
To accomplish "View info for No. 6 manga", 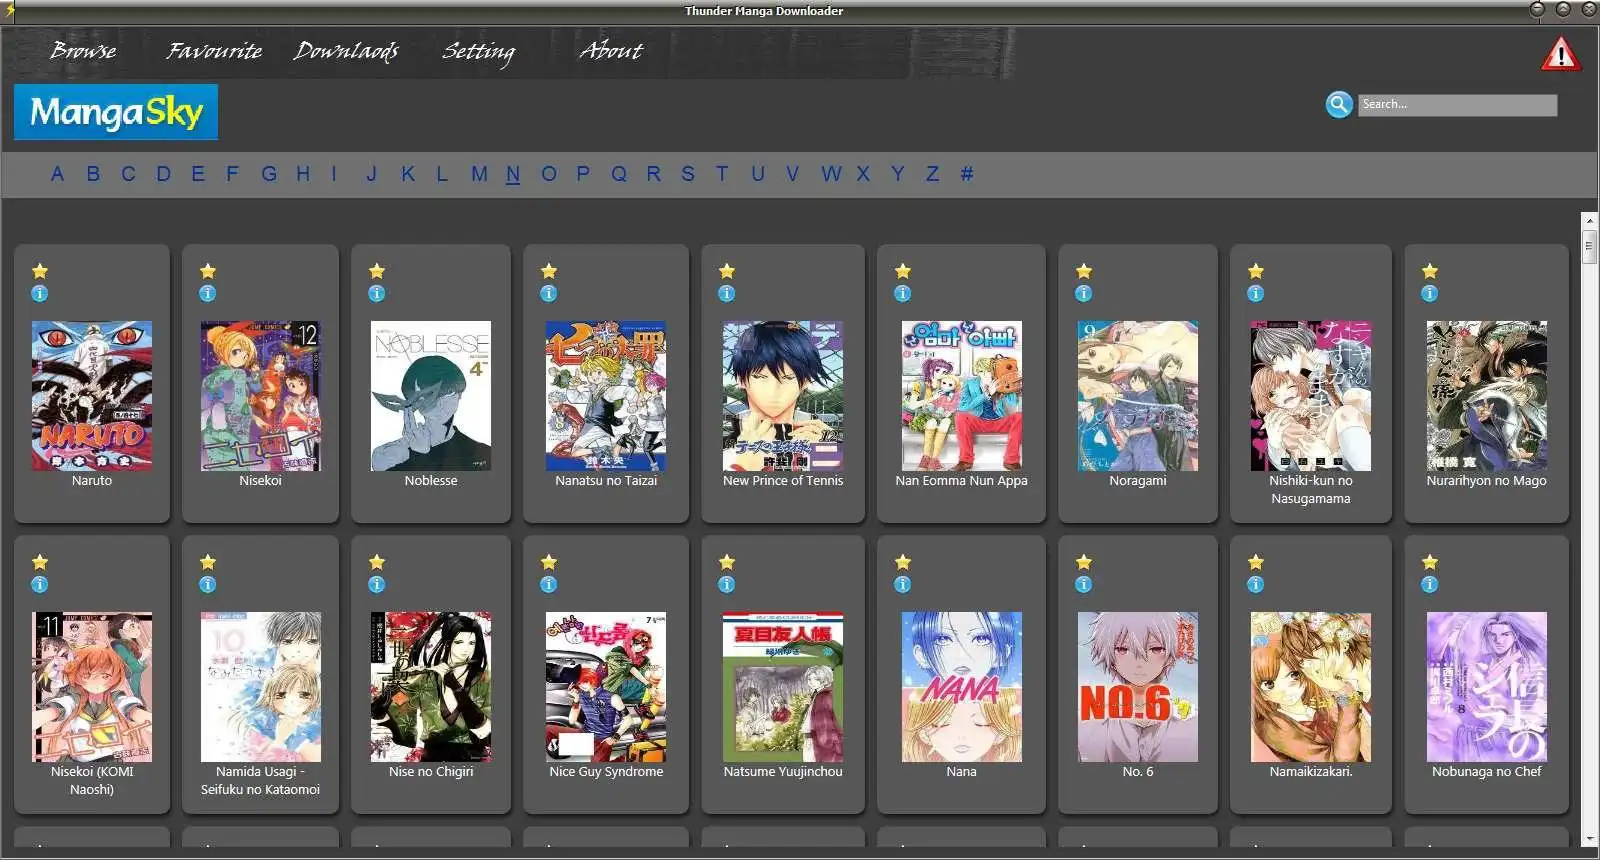I will 1084,585.
